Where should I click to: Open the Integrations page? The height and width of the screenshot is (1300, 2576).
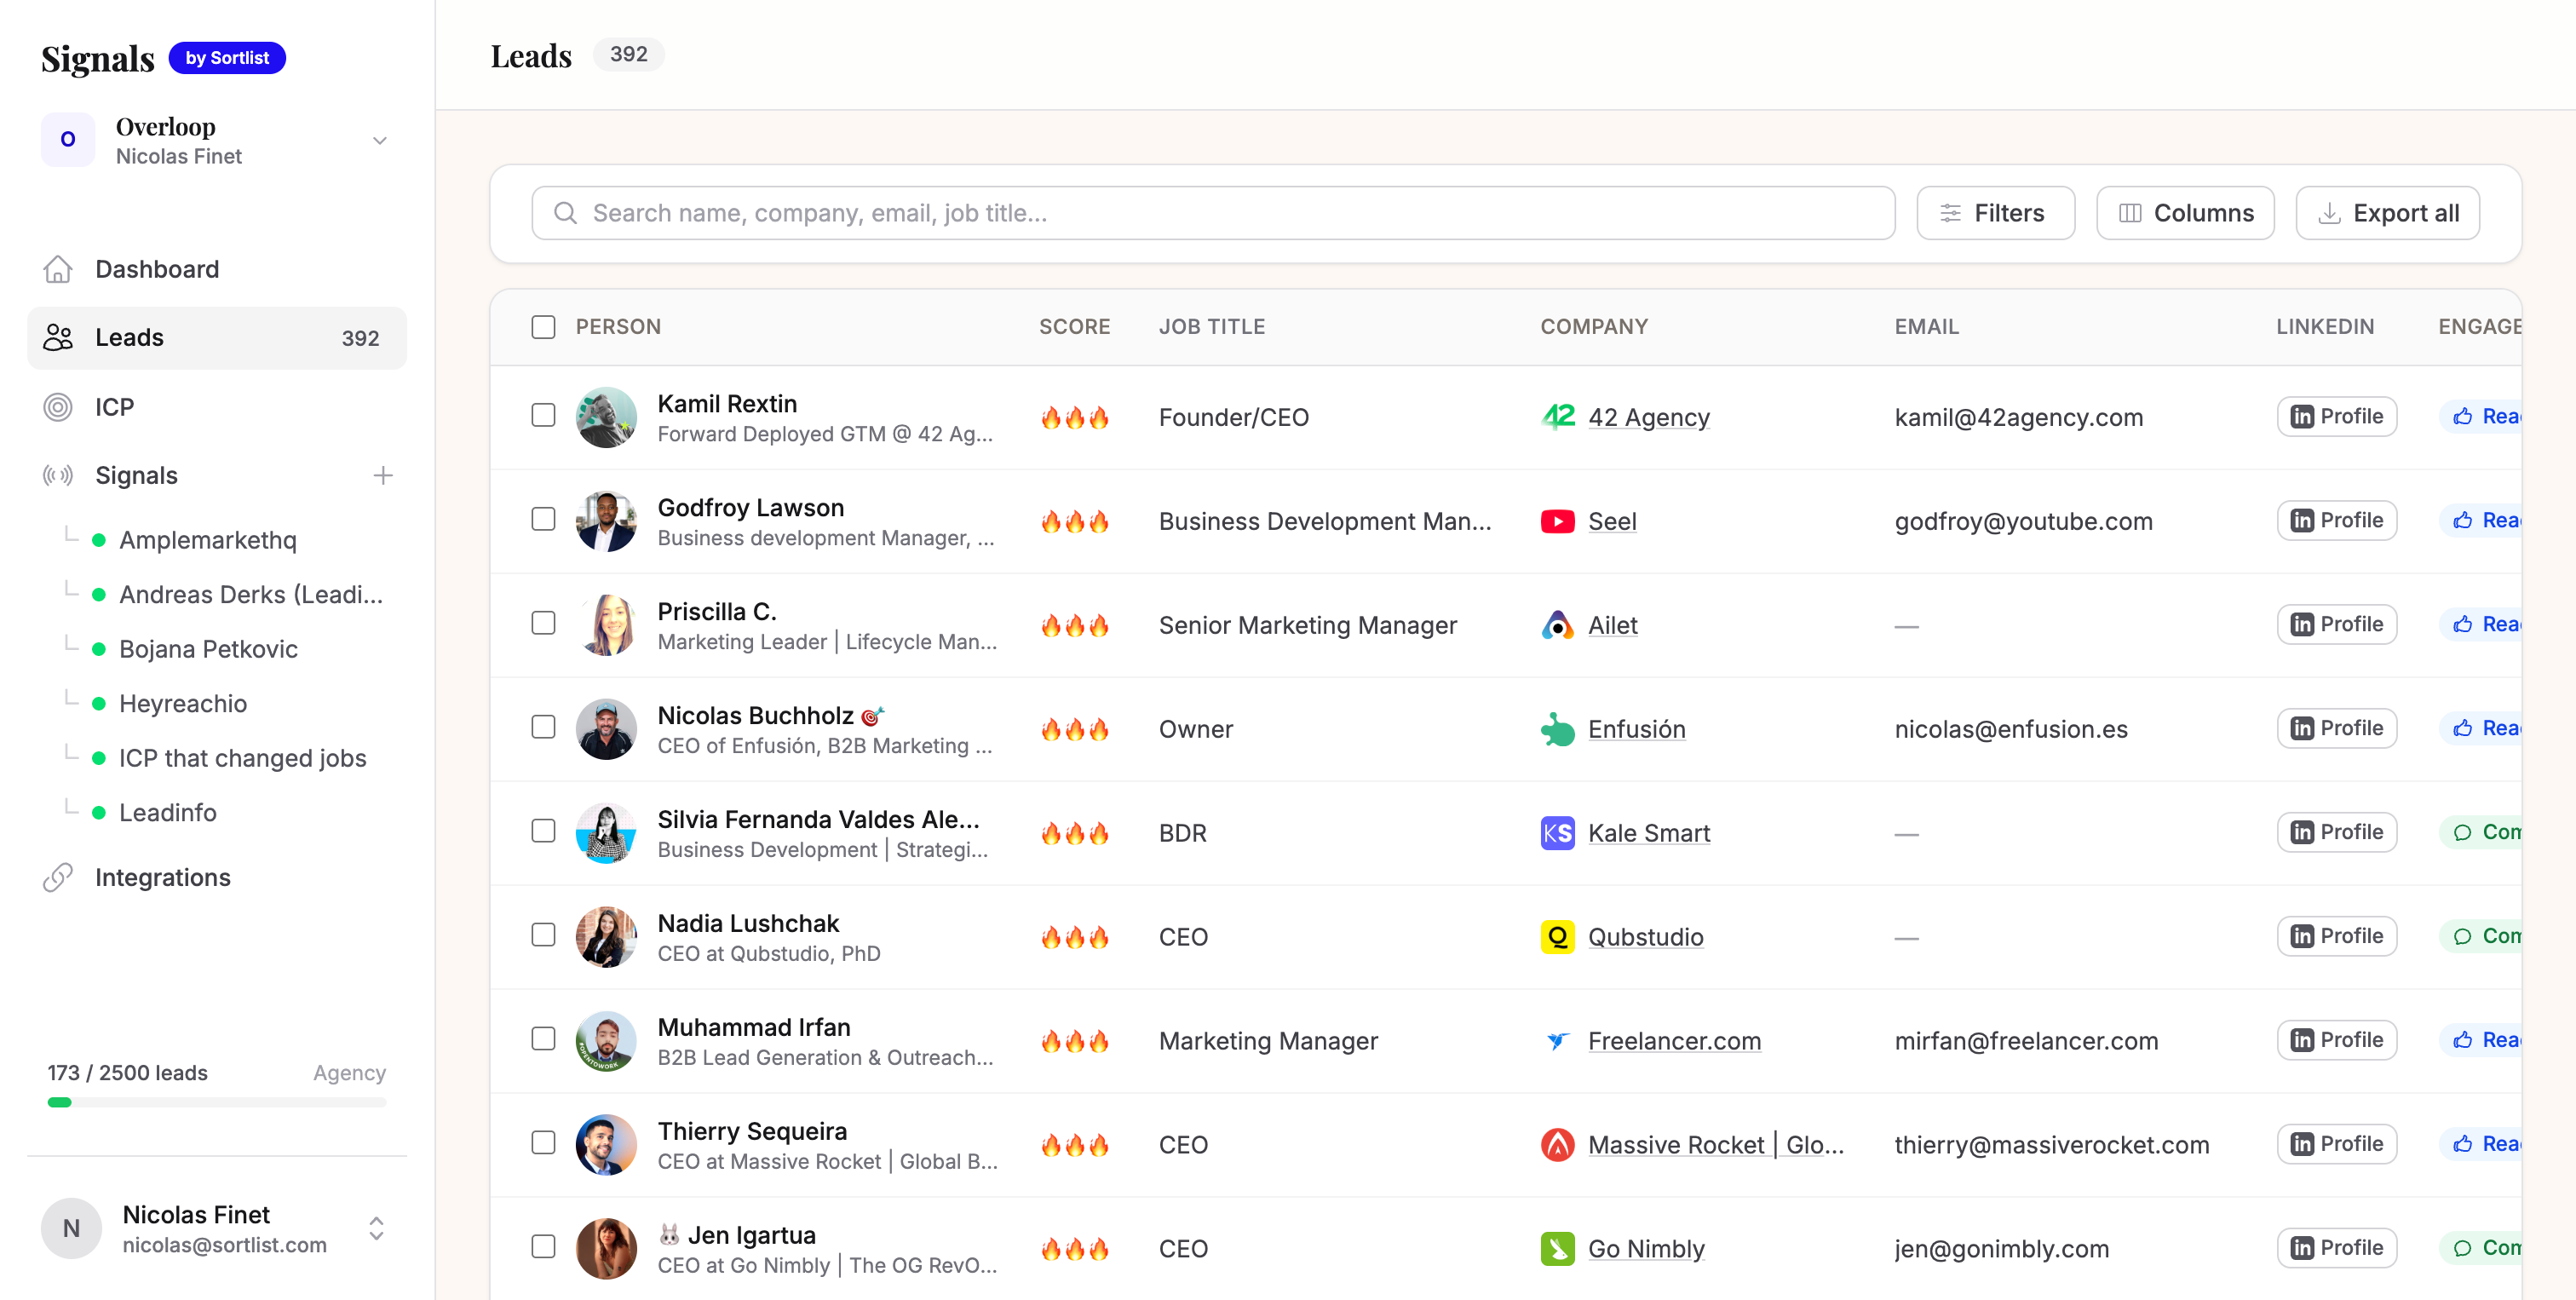click(217, 877)
